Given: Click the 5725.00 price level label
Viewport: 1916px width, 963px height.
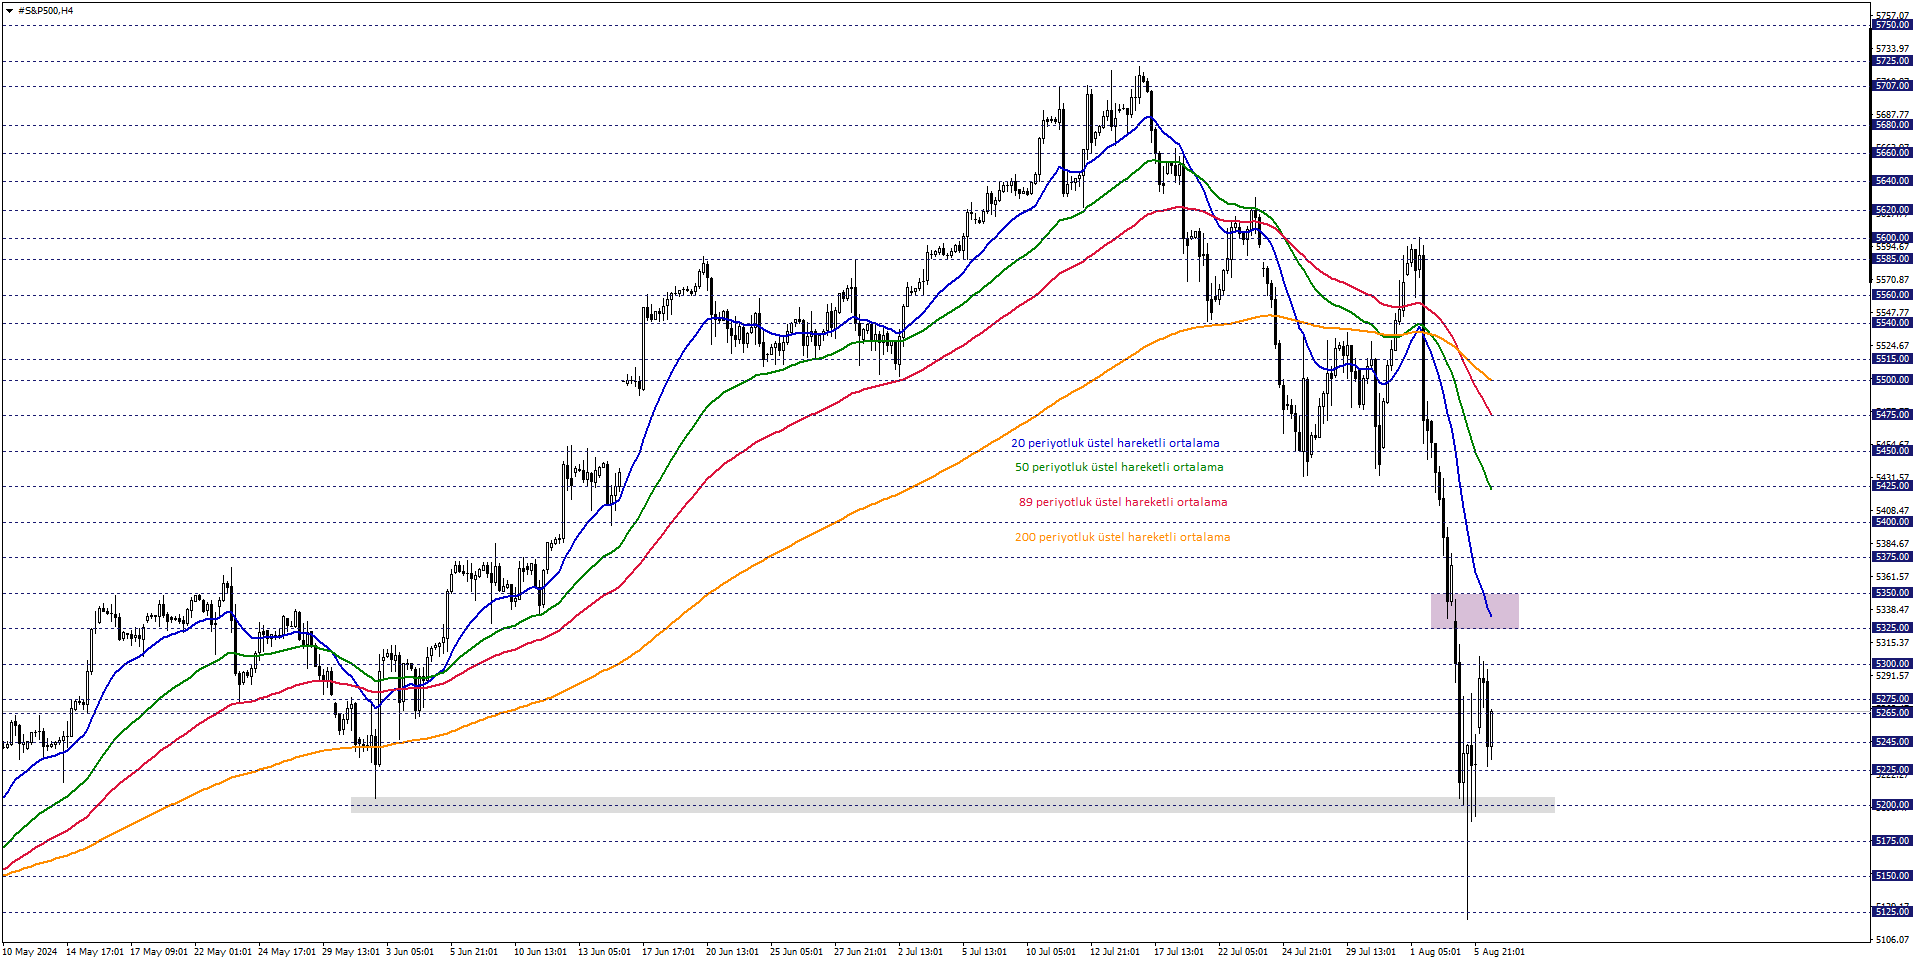Looking at the screenshot, I should point(1892,61).
